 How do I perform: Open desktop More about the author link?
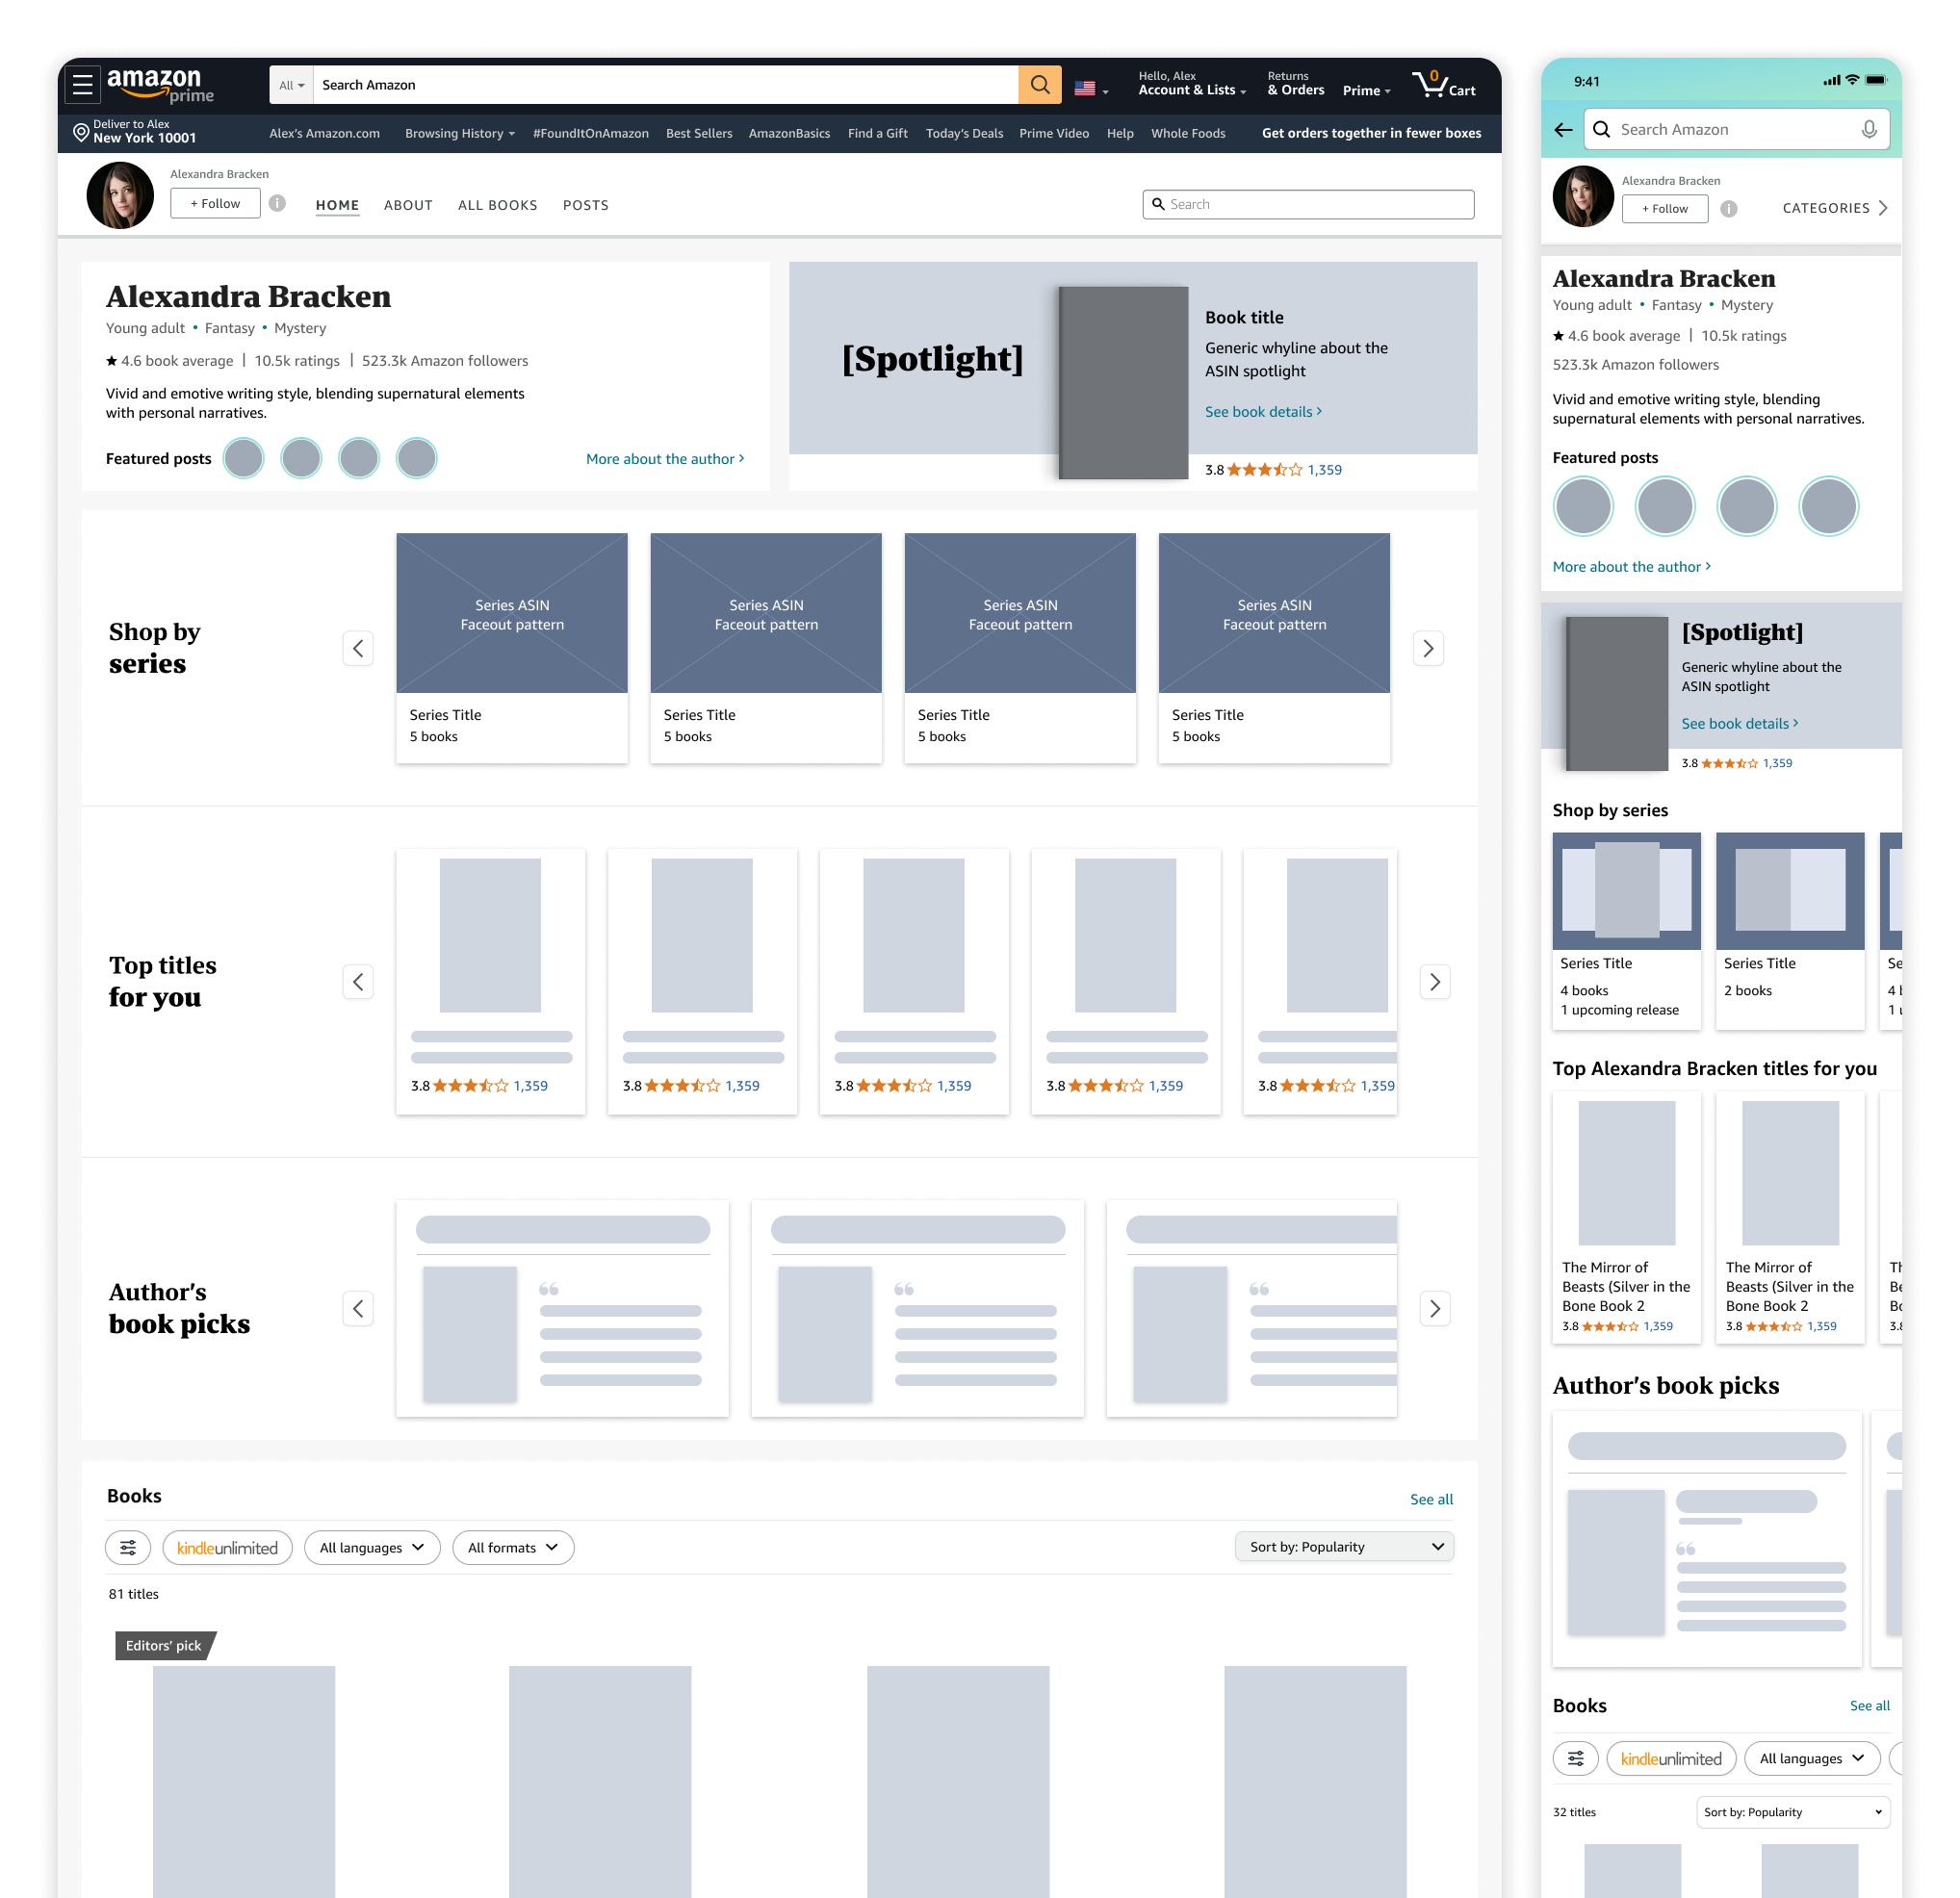(x=664, y=459)
